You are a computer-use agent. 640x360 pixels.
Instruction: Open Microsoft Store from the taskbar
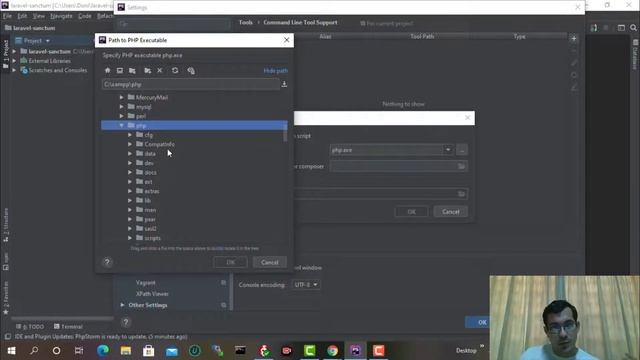(149, 351)
